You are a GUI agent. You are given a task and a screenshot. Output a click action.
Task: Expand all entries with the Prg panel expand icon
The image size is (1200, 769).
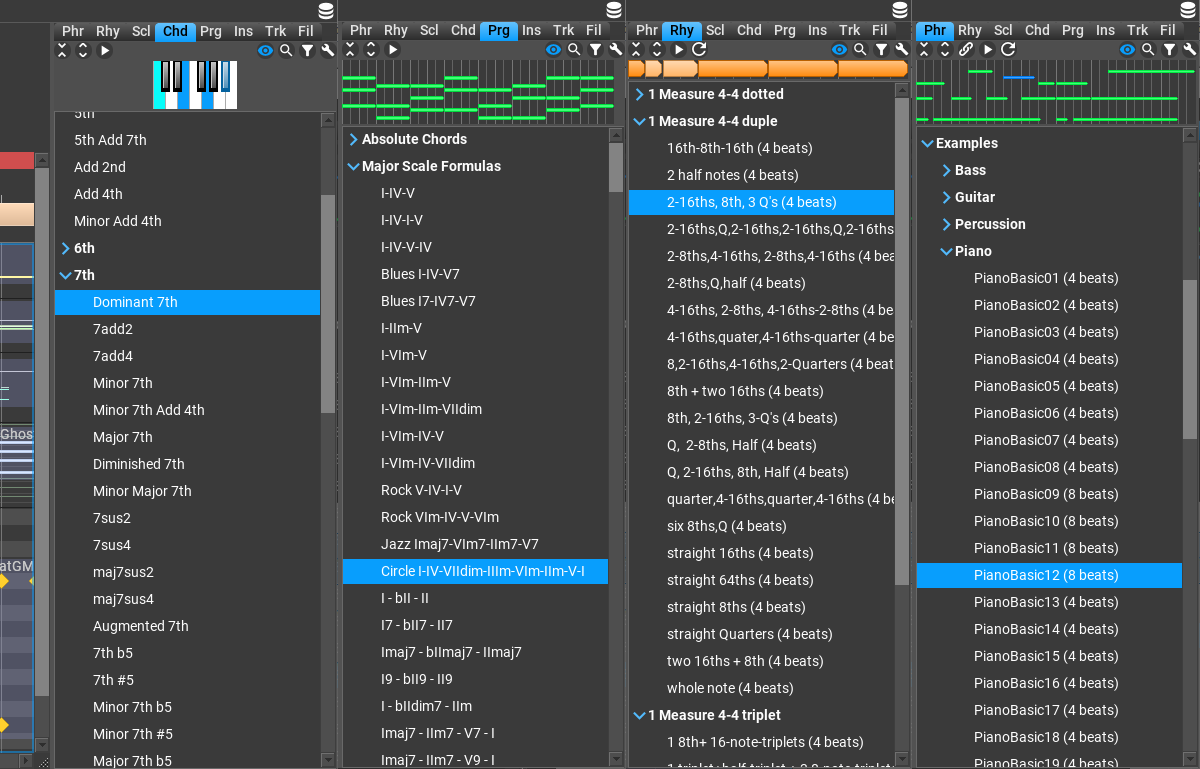(370, 49)
